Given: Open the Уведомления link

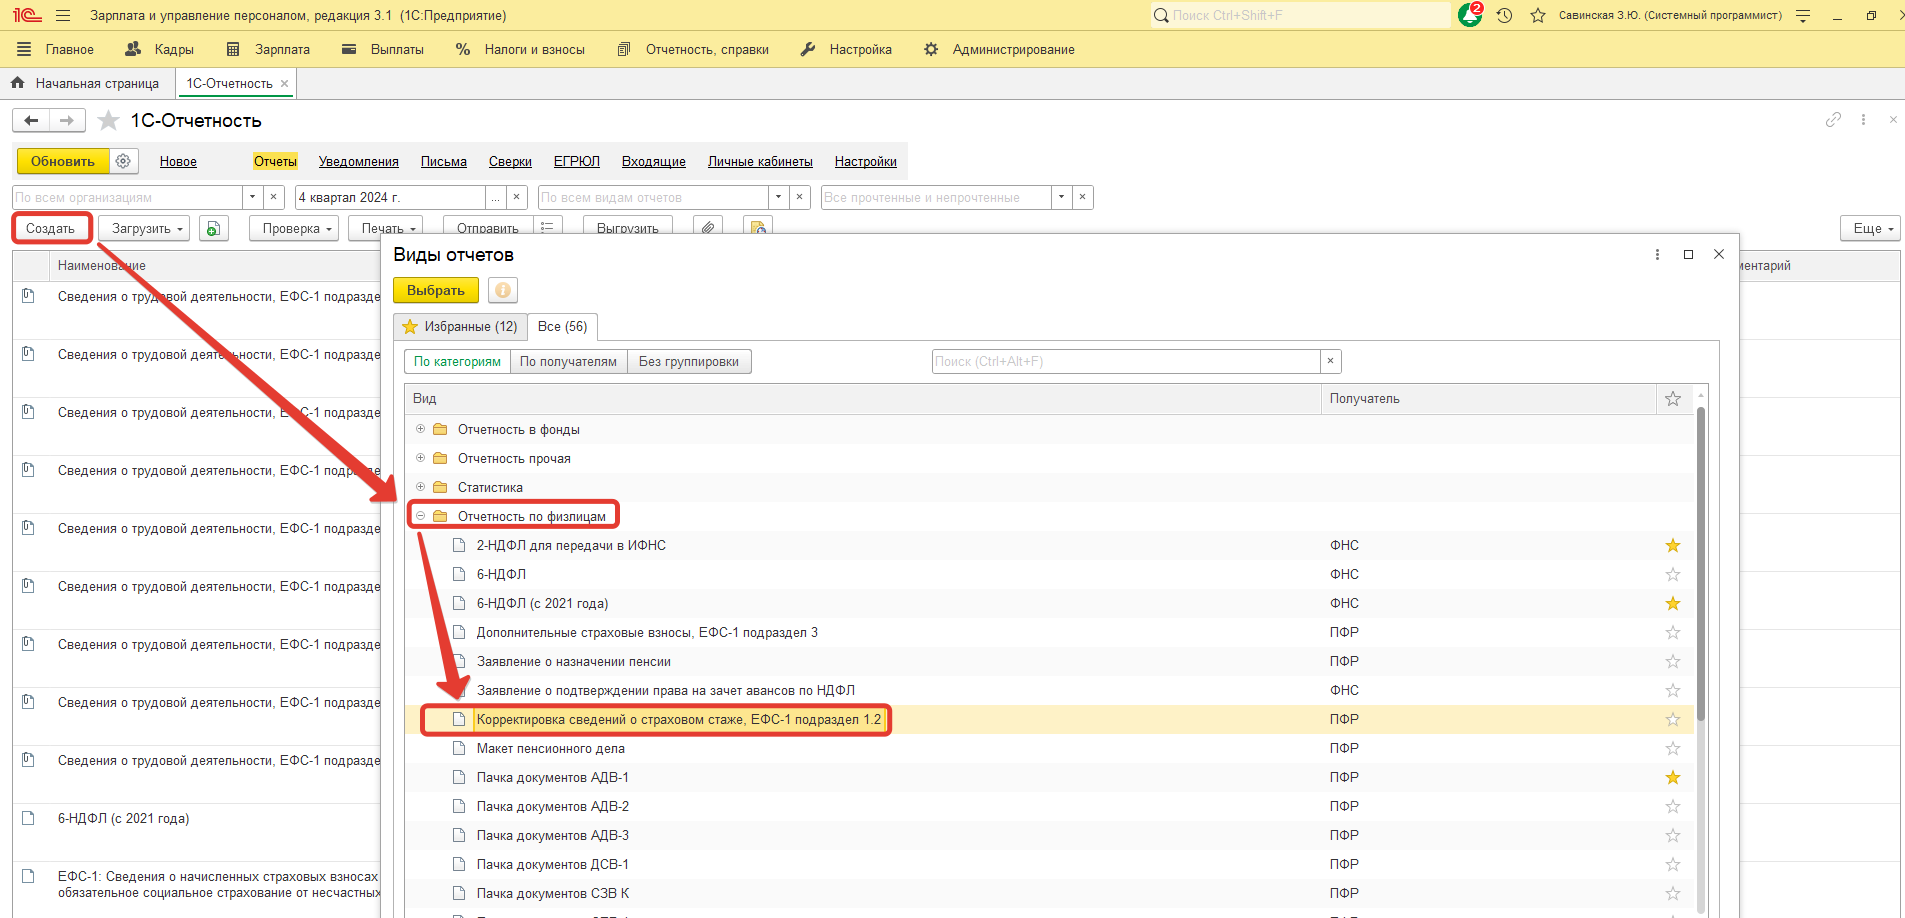Looking at the screenshot, I should pos(358,161).
